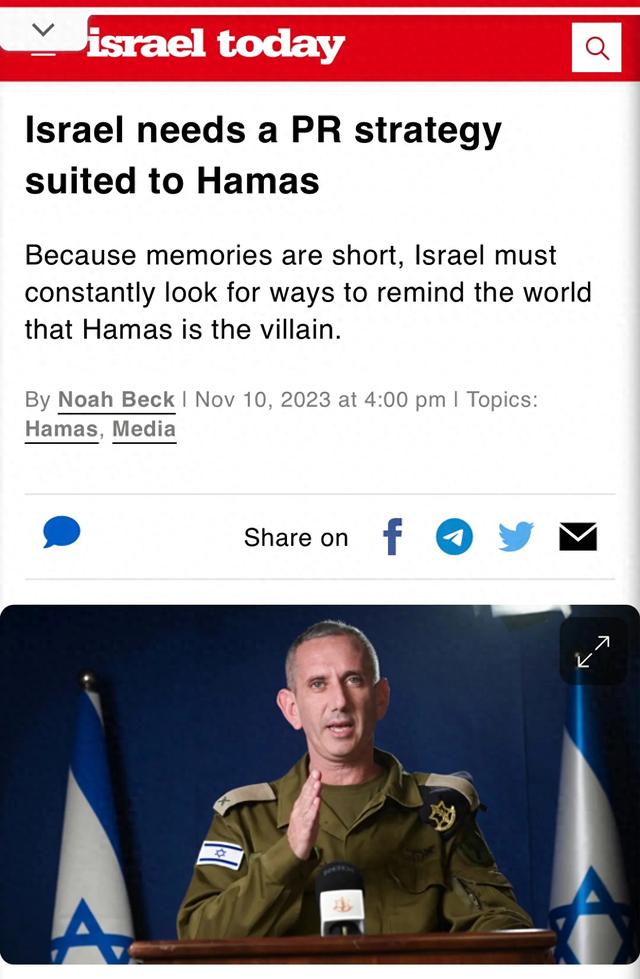640x979 pixels.
Task: Expand the article photo to fullscreen
Action: coord(593,651)
